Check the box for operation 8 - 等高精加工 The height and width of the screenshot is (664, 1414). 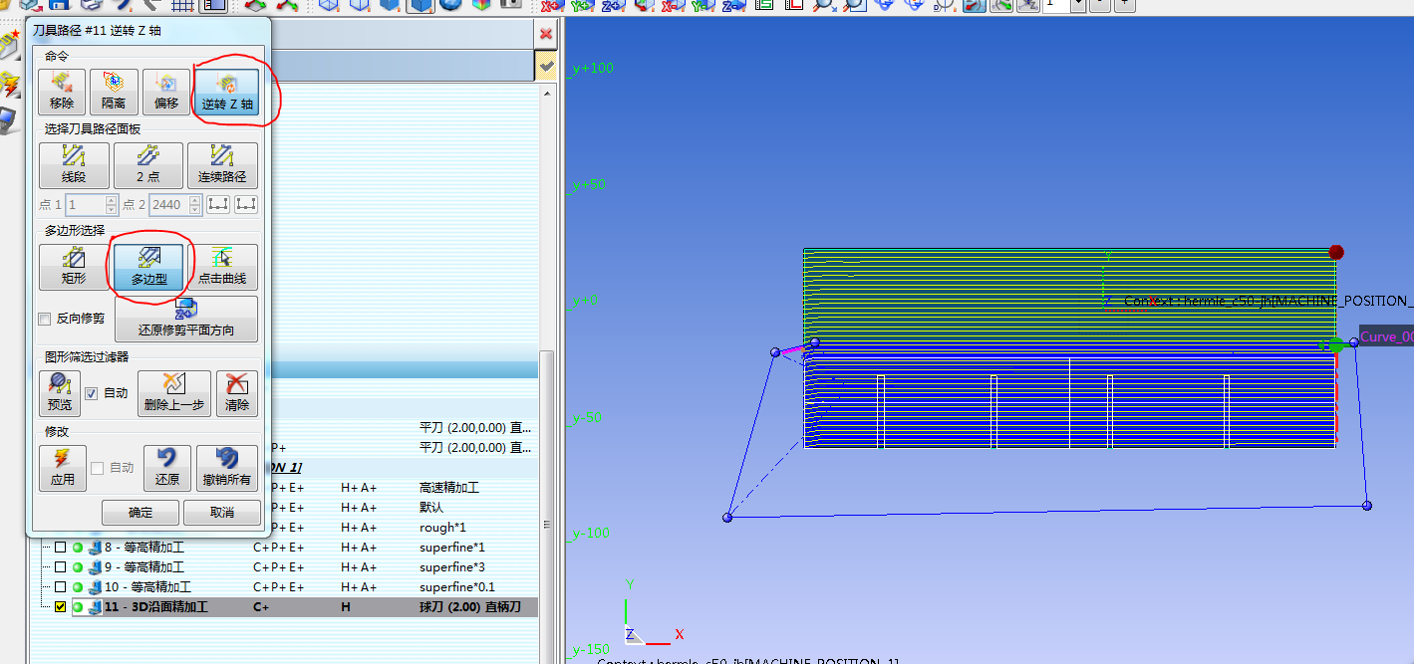pyautogui.click(x=60, y=548)
